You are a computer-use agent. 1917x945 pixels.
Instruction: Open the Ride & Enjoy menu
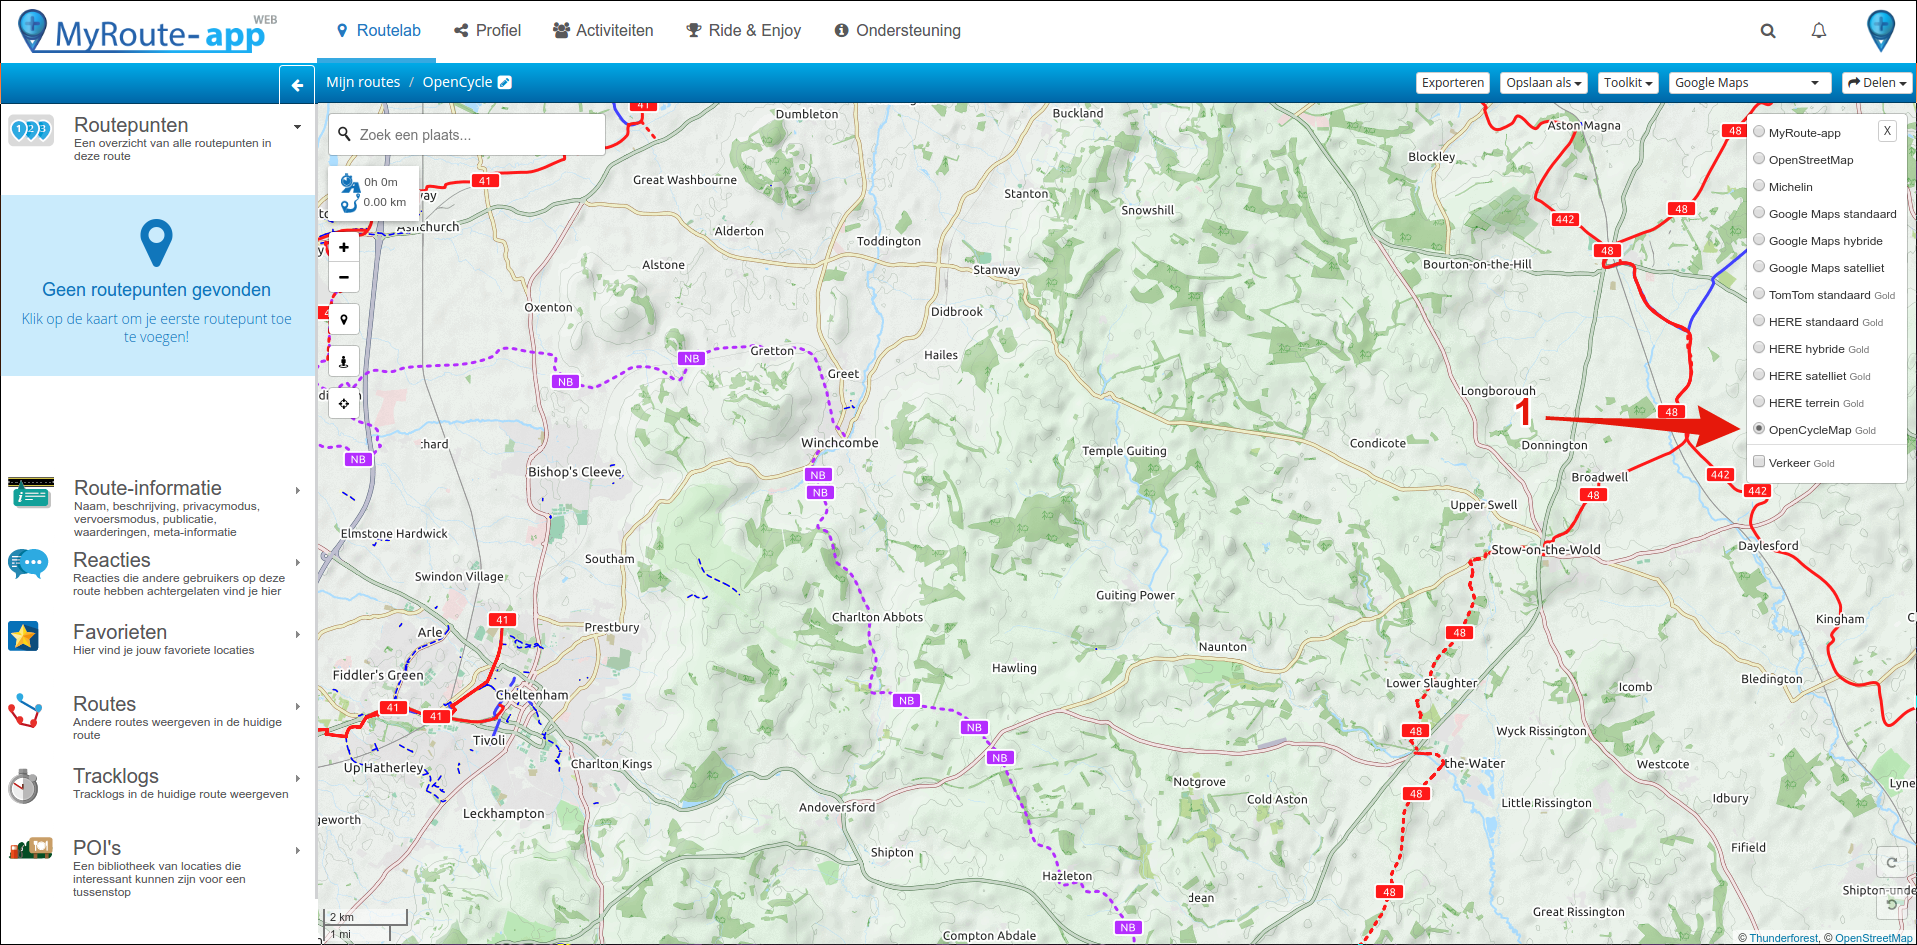(x=743, y=31)
